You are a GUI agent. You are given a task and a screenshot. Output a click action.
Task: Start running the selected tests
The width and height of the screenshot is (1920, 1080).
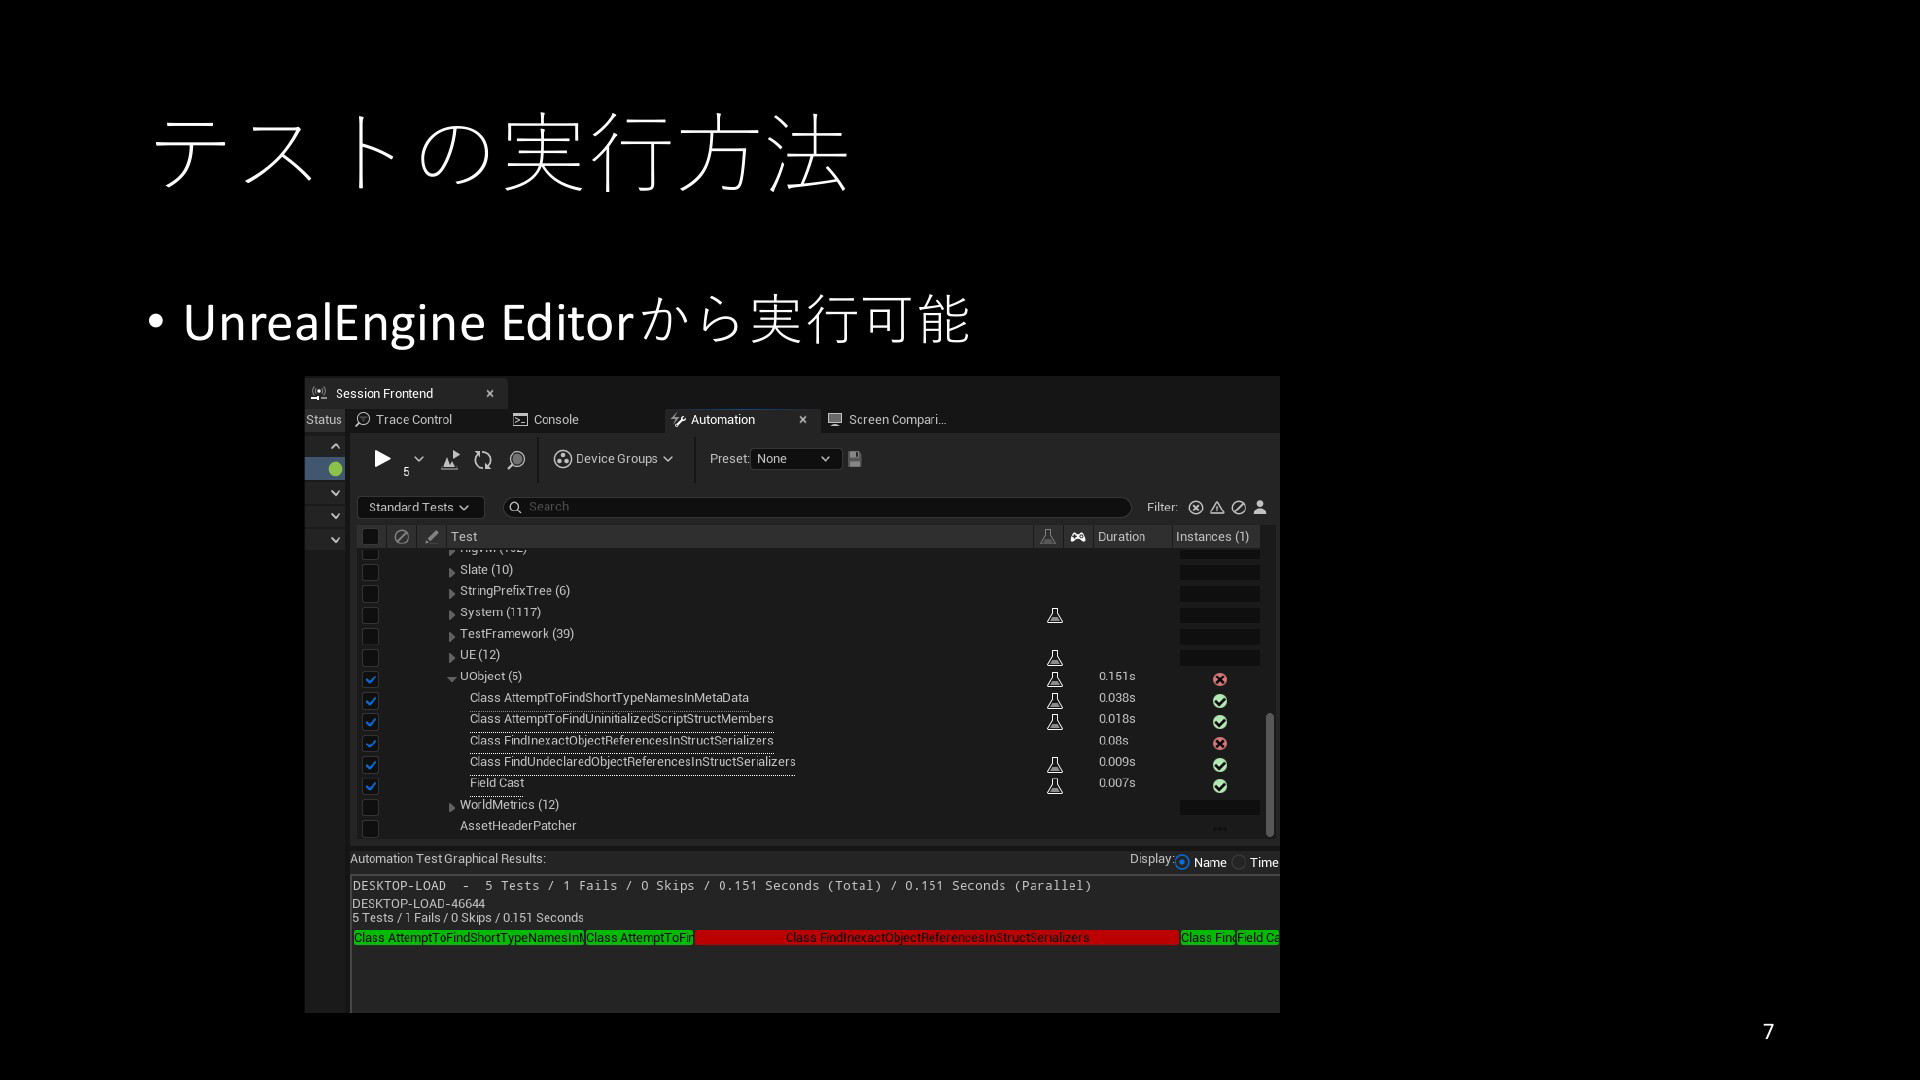[x=382, y=459]
